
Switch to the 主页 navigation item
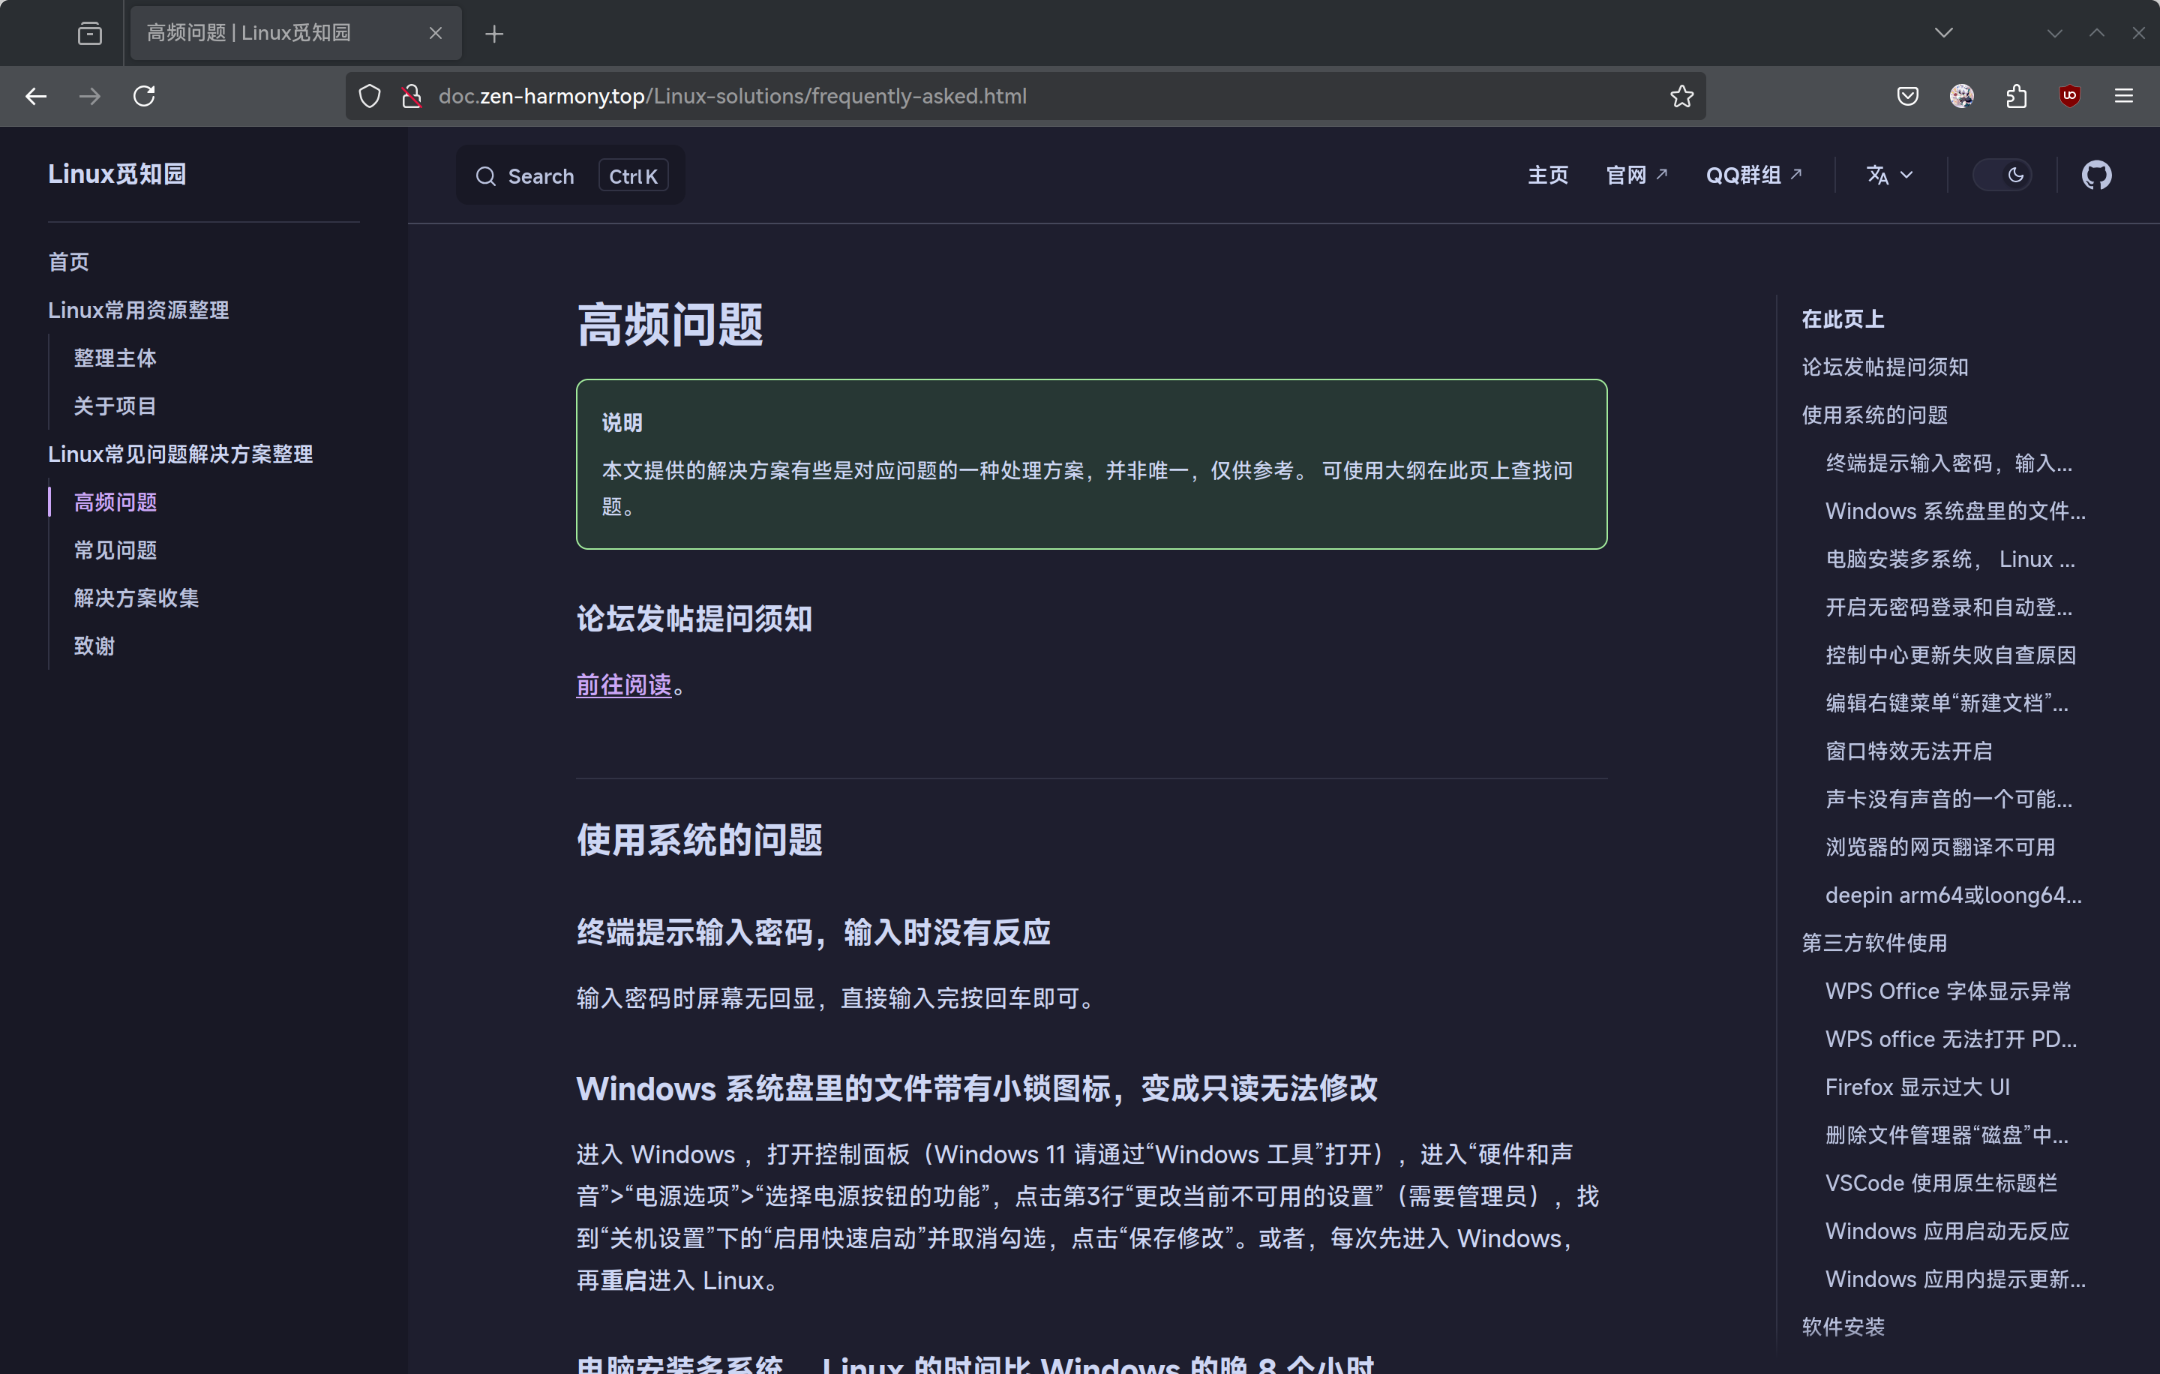1547,175
